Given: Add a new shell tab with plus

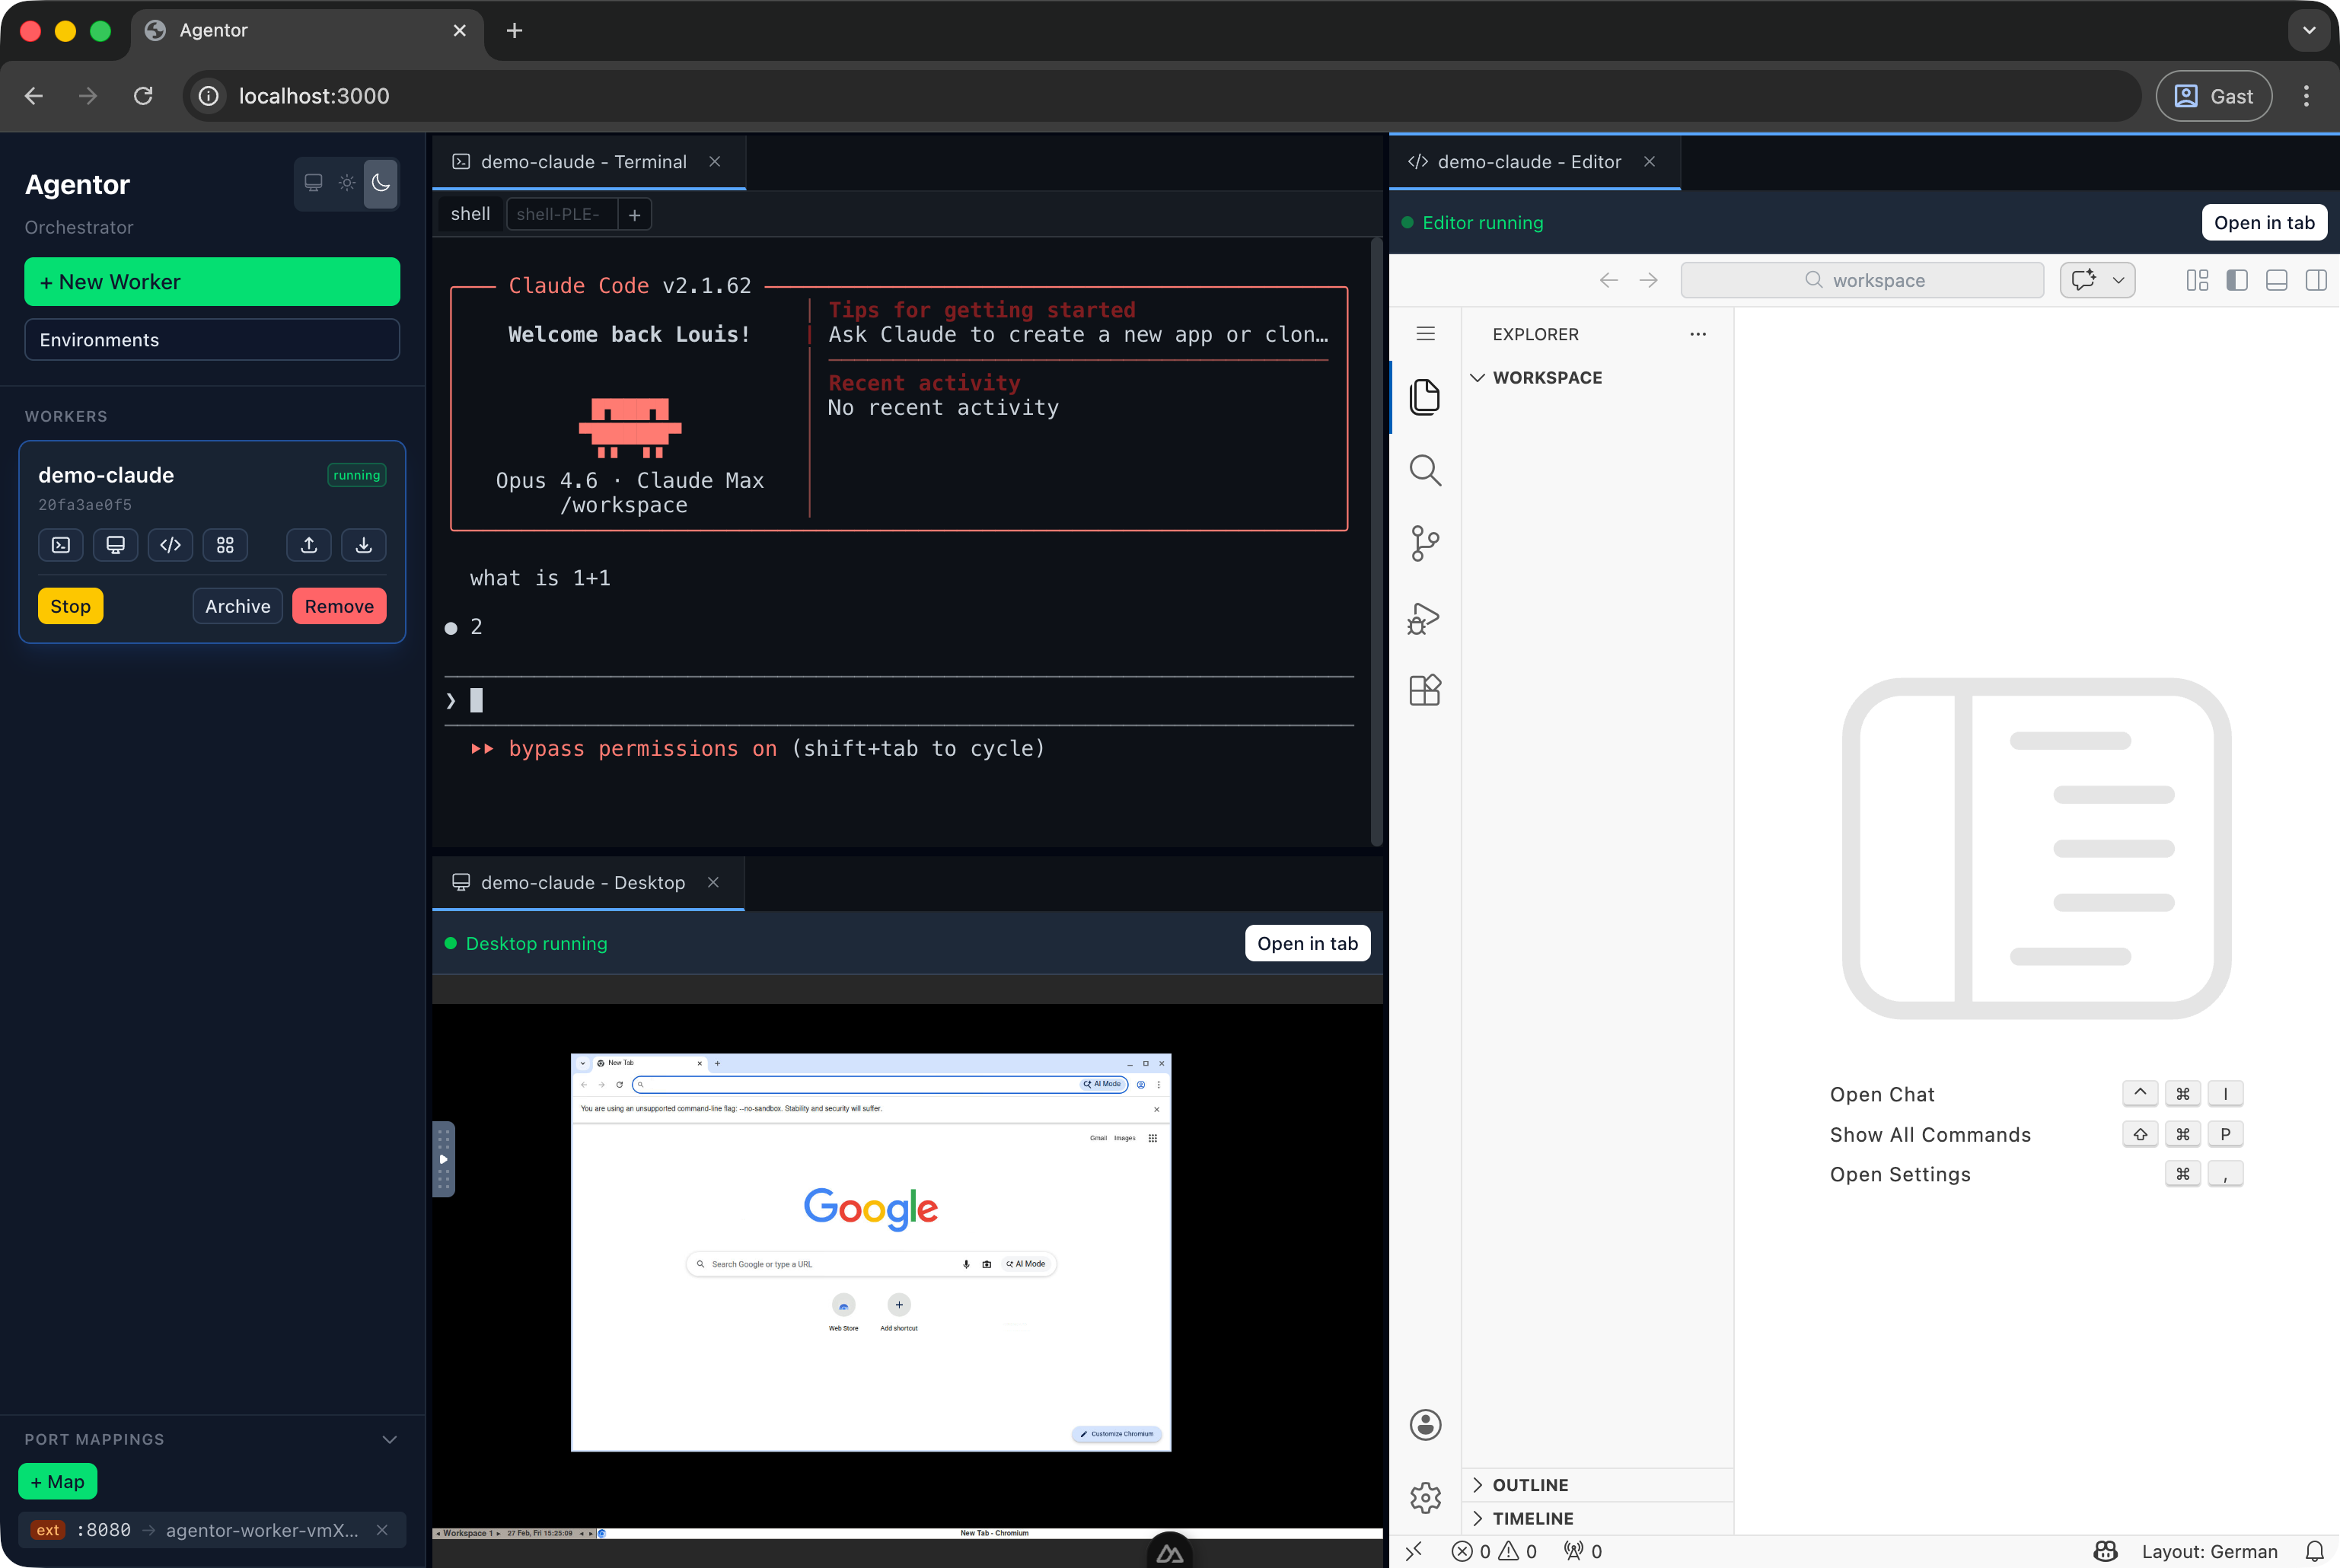Looking at the screenshot, I should [x=634, y=214].
